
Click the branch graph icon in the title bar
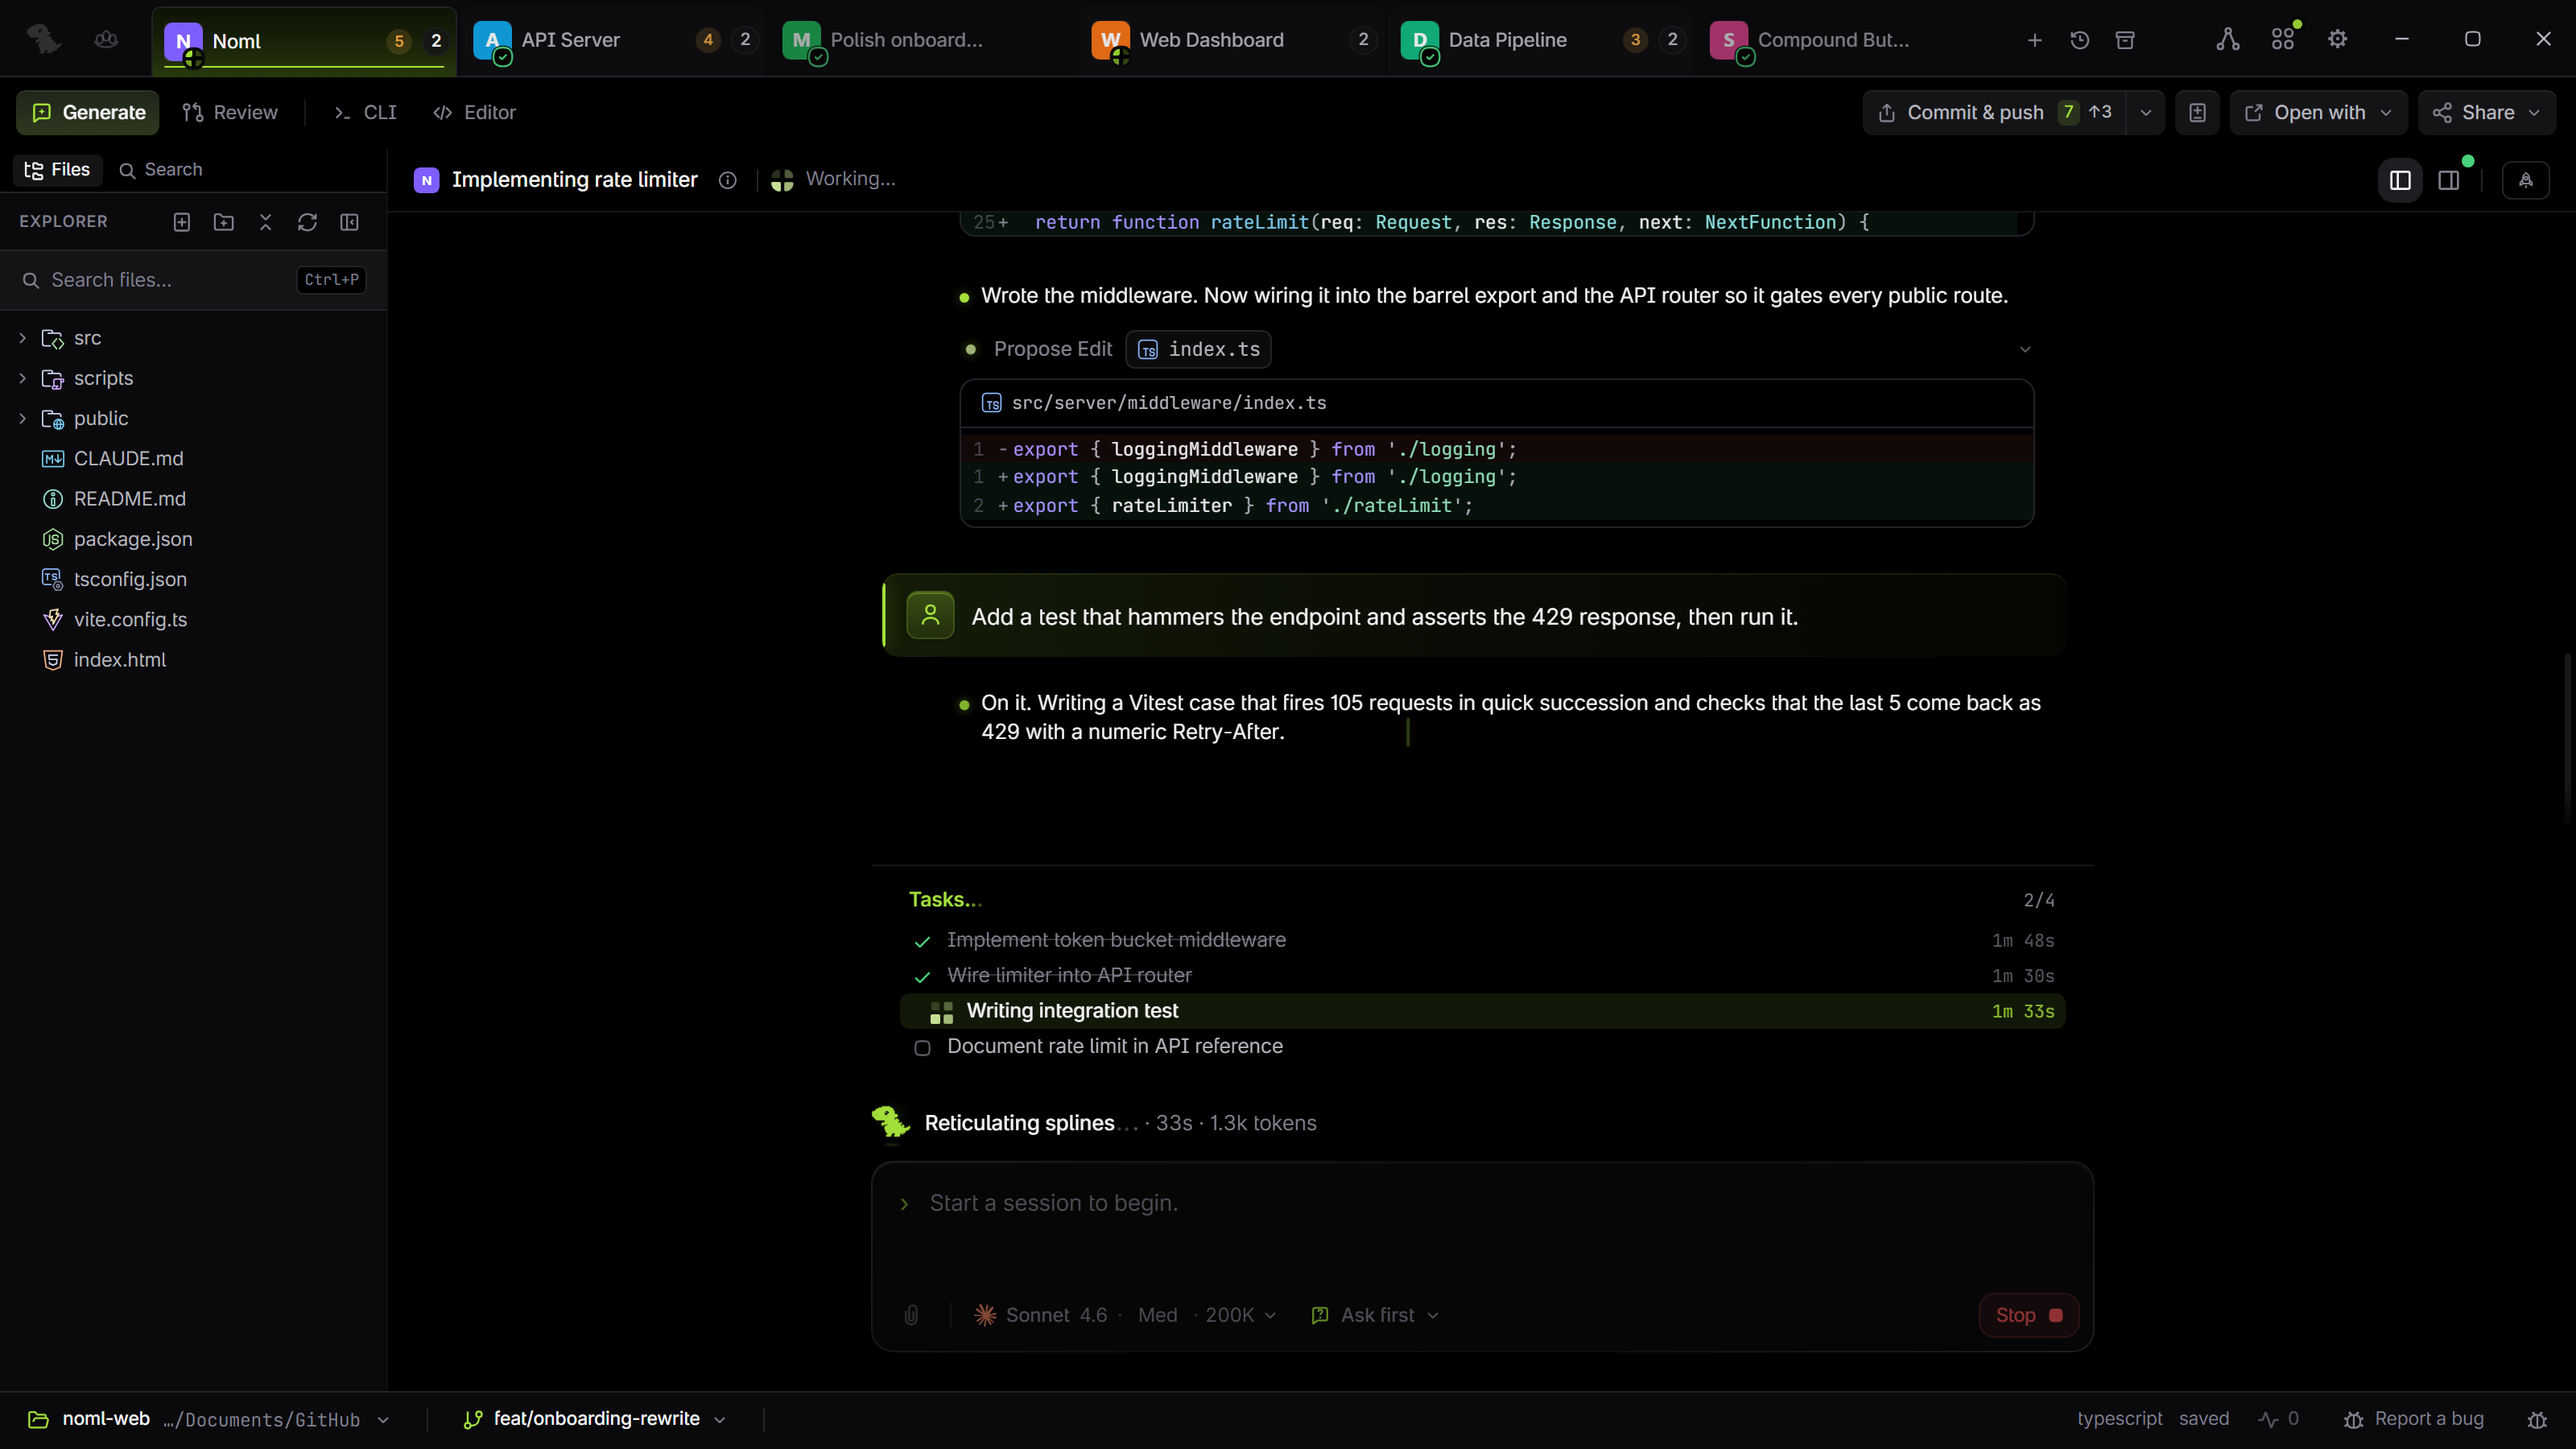click(2227, 39)
